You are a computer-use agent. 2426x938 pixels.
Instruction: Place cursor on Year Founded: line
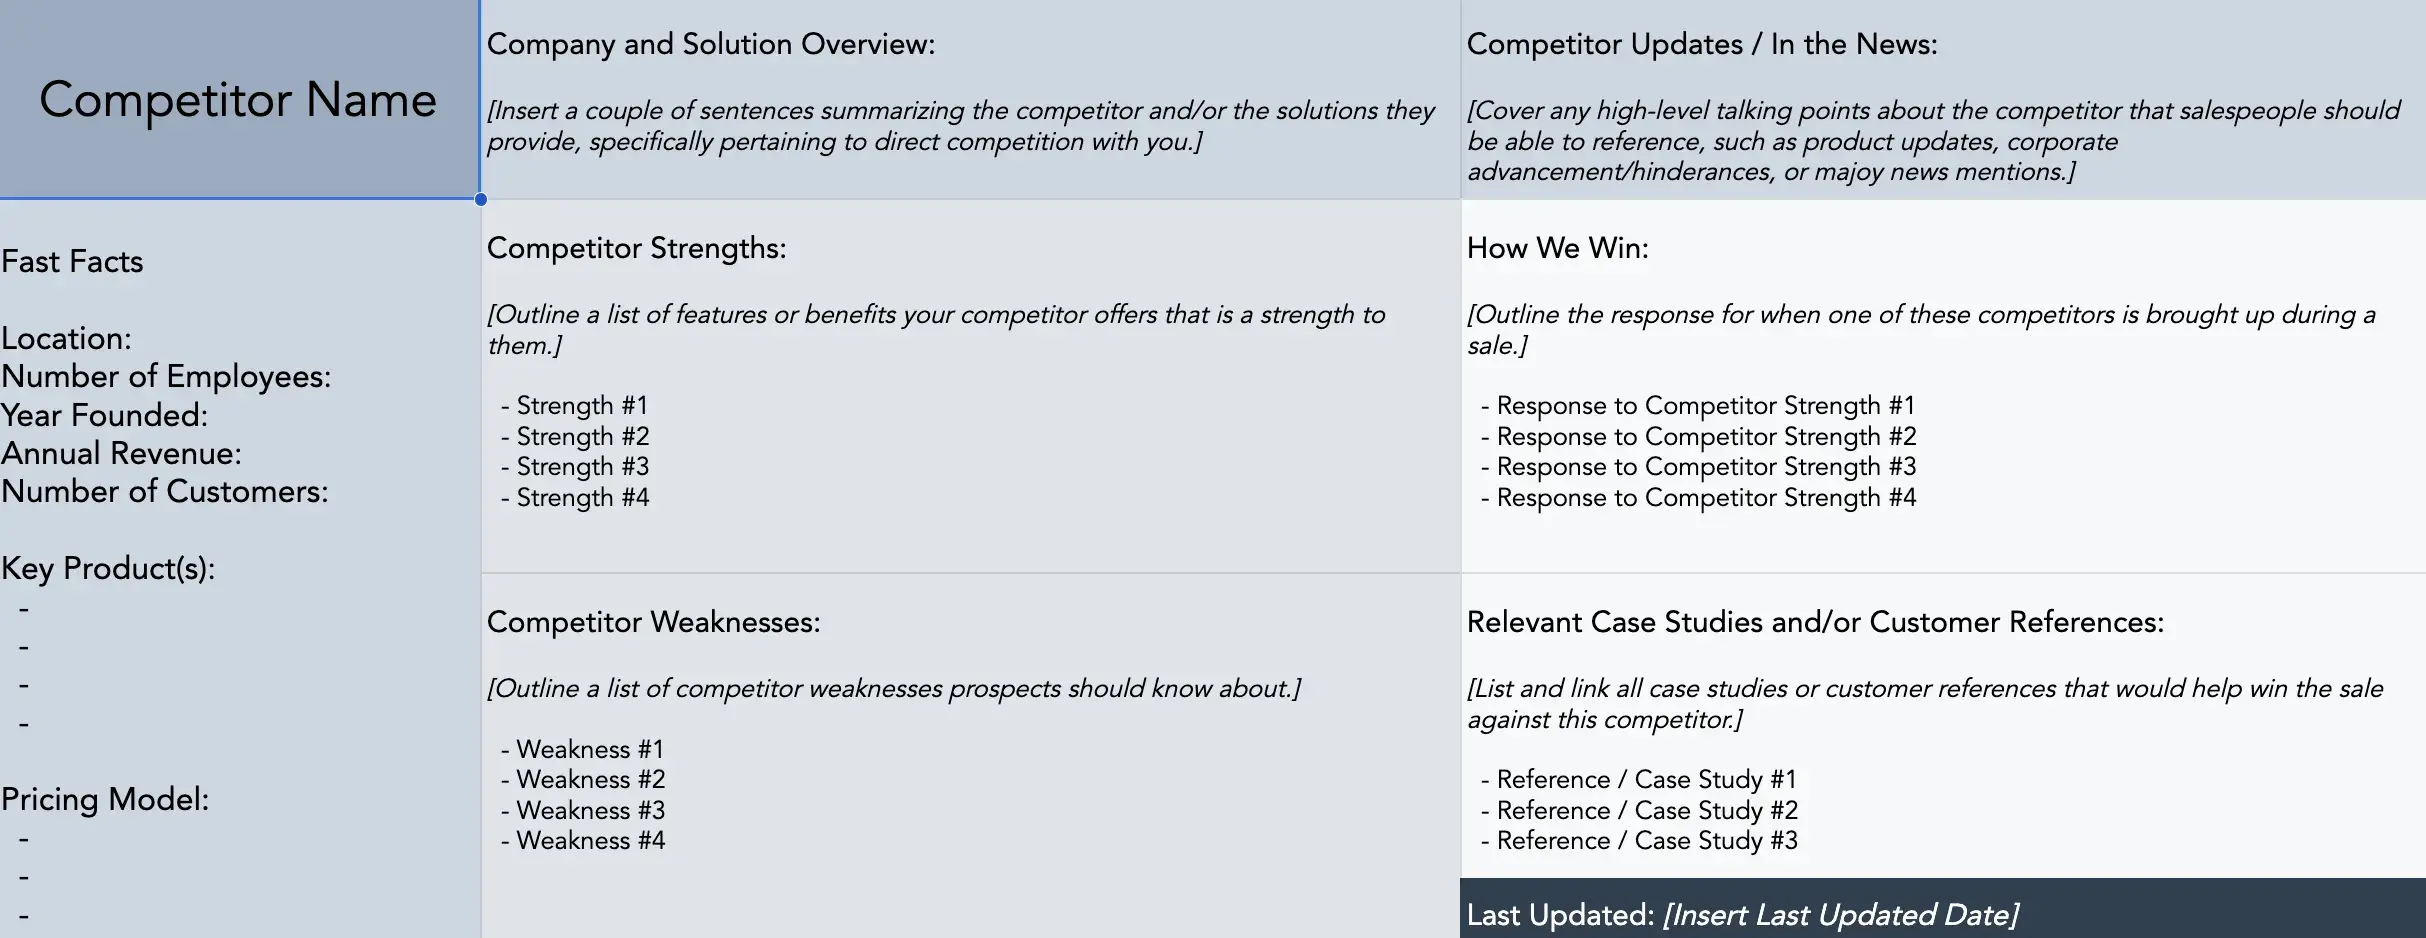(x=104, y=415)
